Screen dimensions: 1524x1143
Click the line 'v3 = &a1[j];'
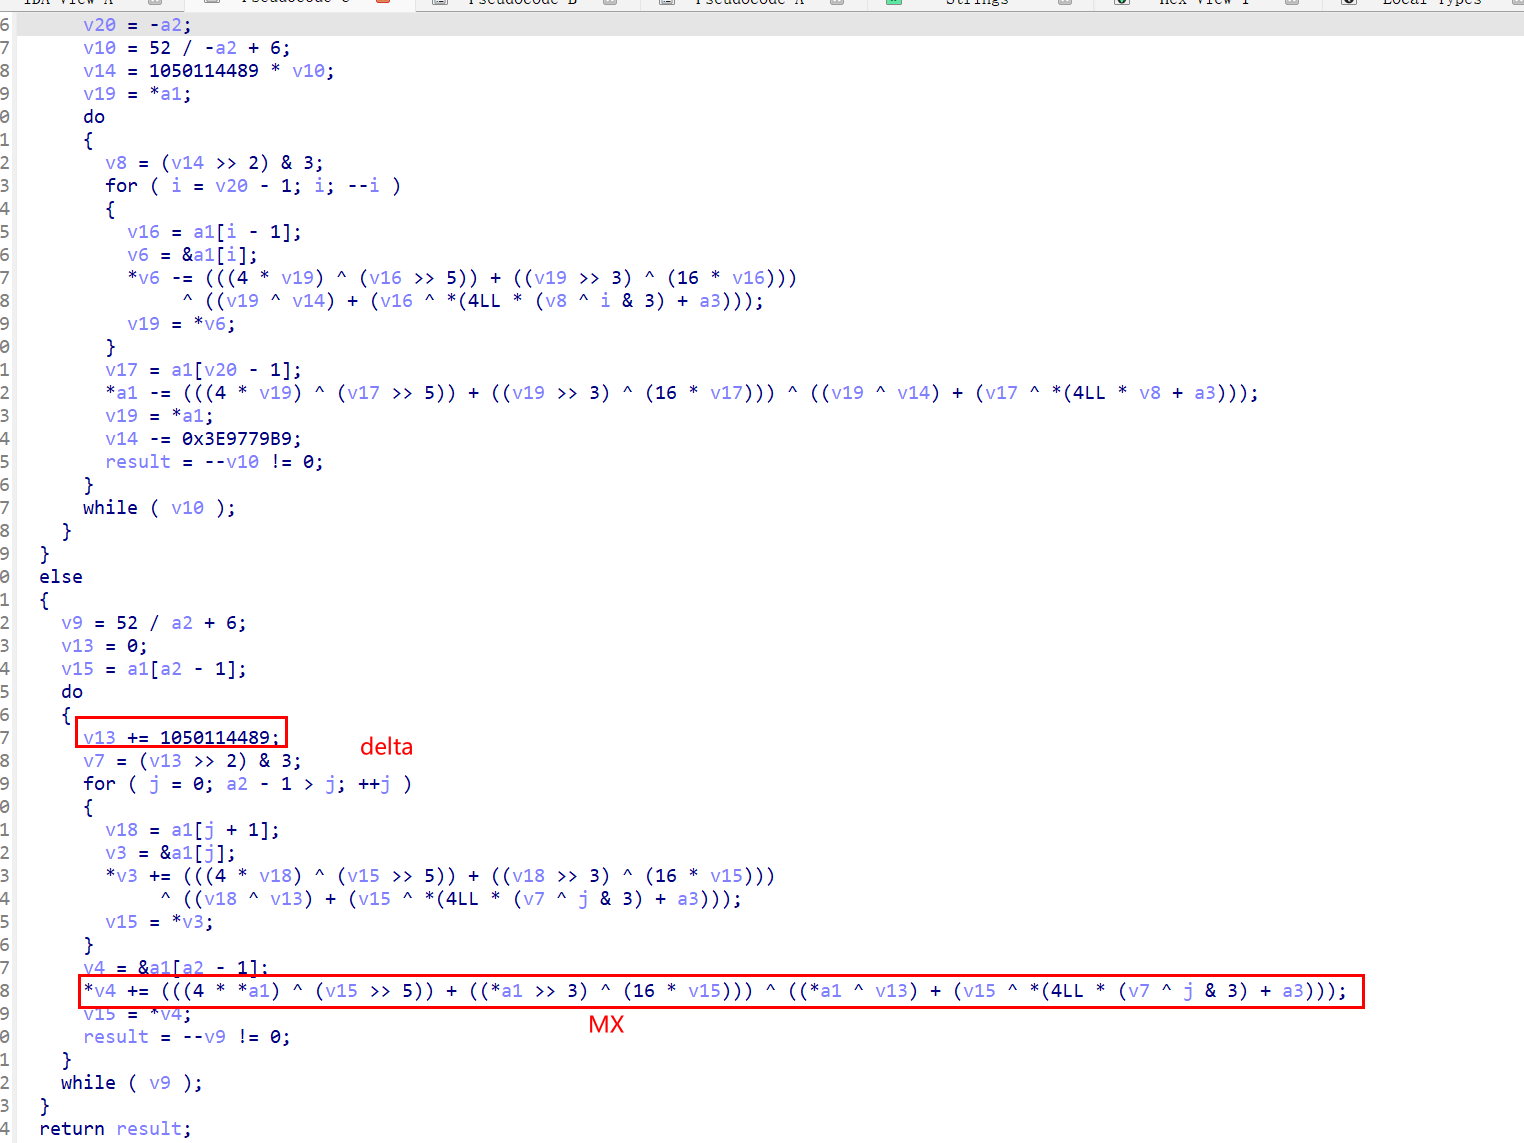[170, 853]
